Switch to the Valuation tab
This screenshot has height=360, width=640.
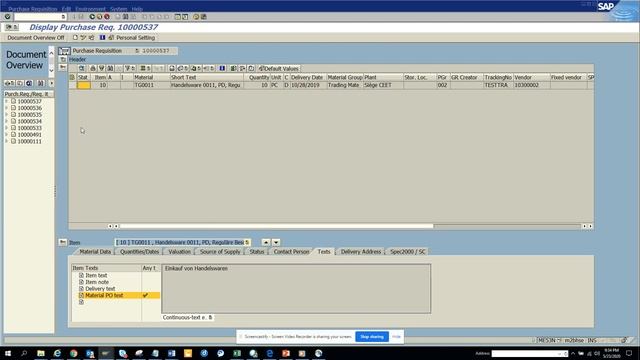180,252
